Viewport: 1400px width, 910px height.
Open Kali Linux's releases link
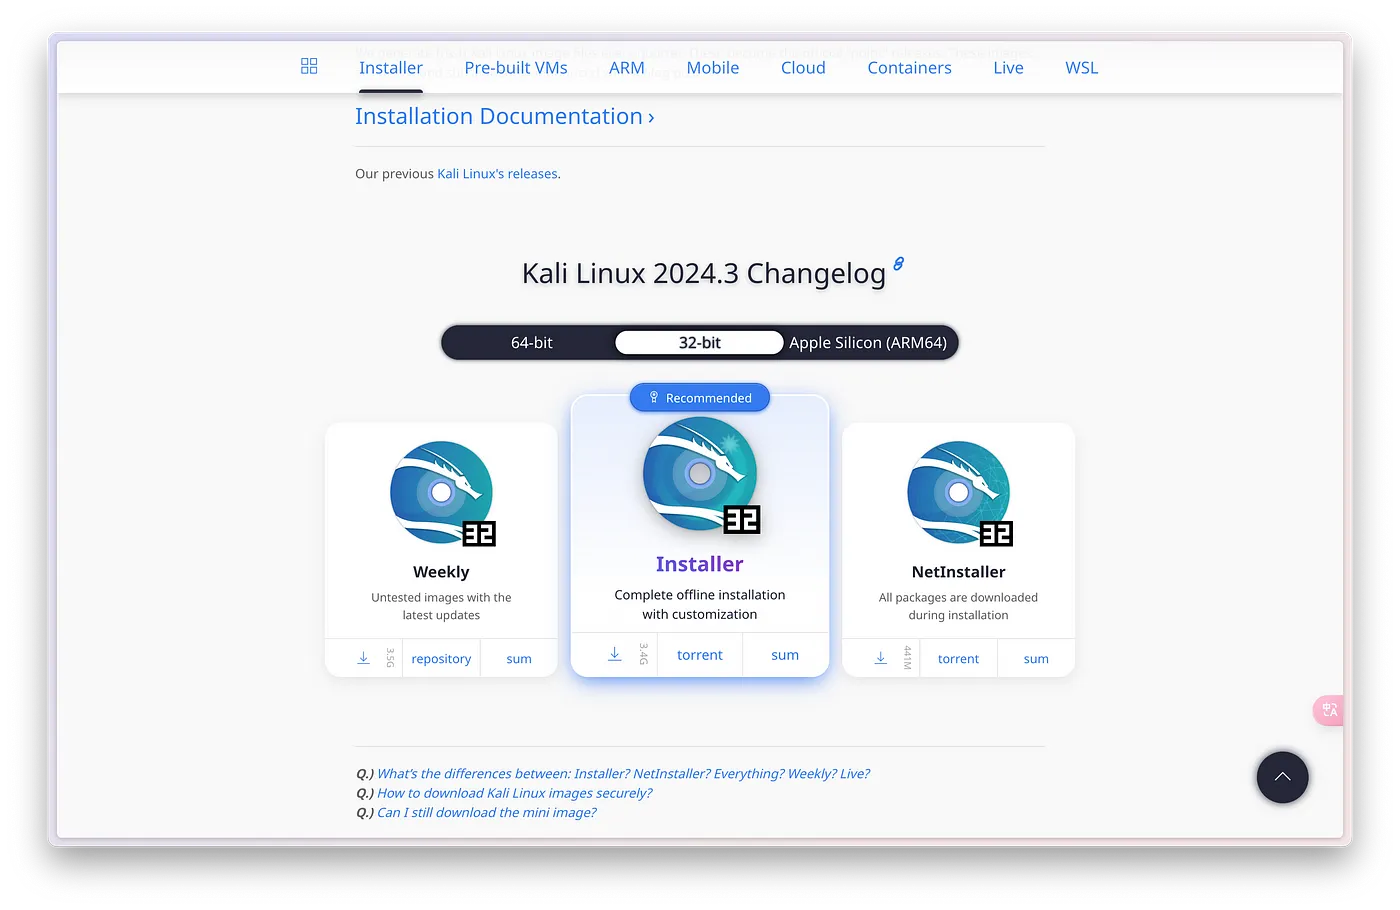pyautogui.click(x=497, y=174)
